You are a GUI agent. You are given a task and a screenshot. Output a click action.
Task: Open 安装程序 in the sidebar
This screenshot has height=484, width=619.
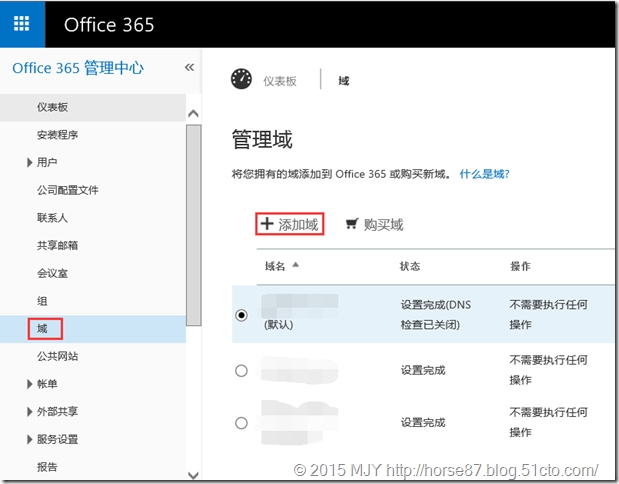[x=58, y=135]
